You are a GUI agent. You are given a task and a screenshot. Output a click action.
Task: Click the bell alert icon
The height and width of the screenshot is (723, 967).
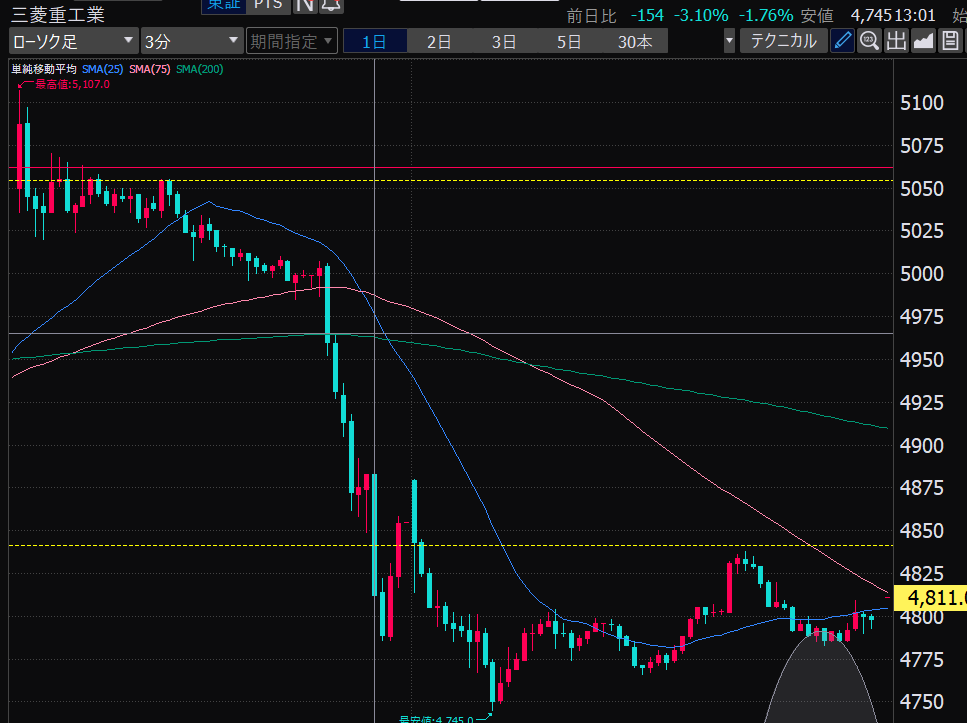pos(331,5)
